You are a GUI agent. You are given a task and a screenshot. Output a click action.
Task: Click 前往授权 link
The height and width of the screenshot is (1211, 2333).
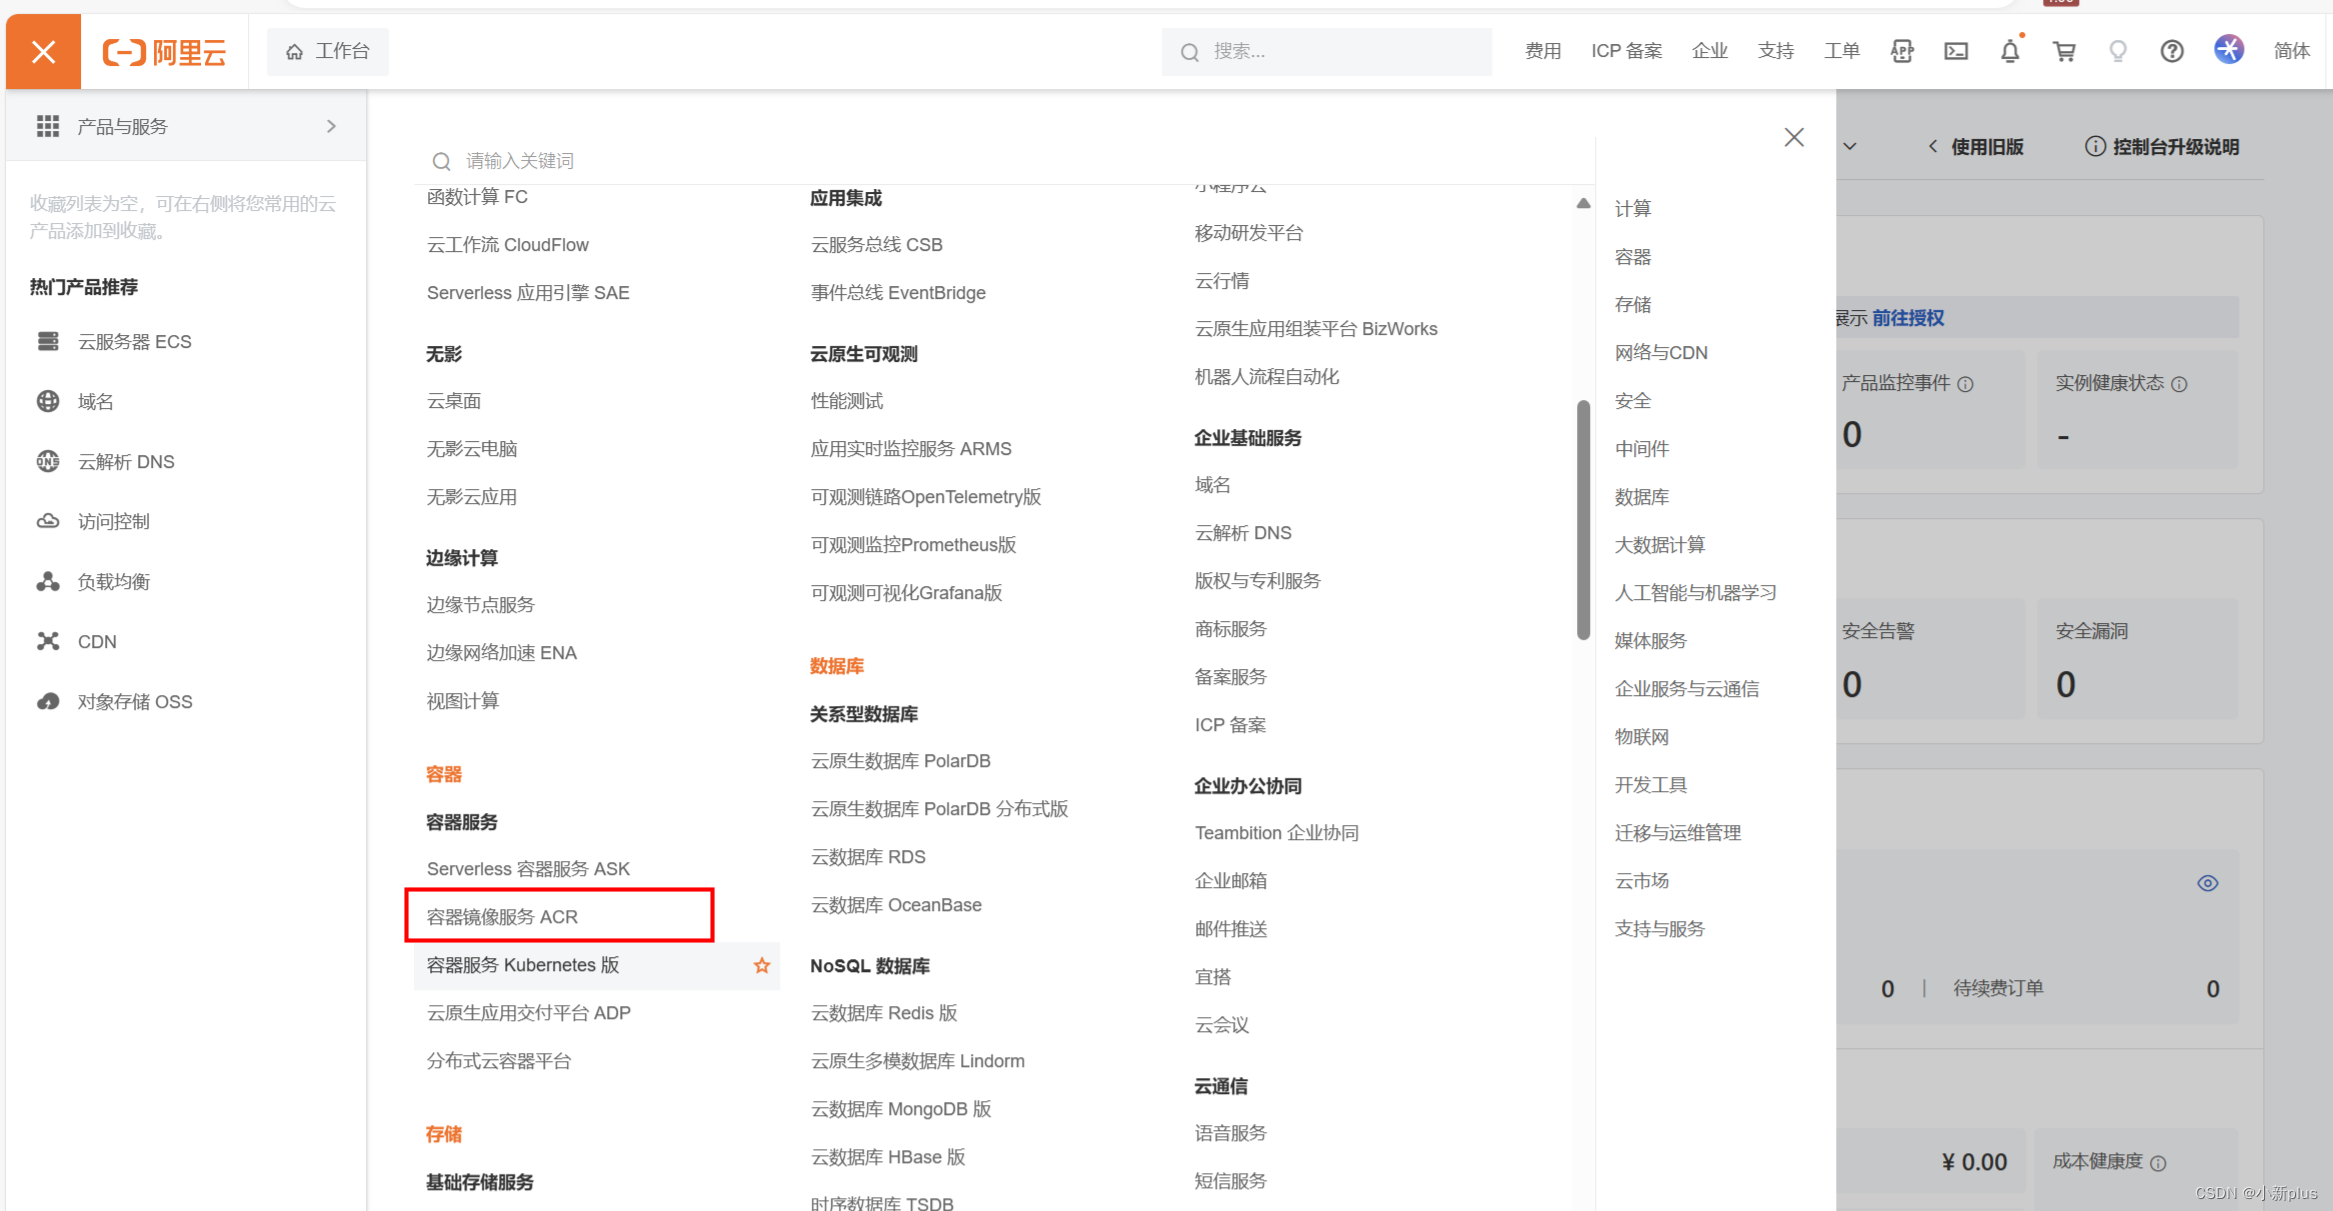tap(1908, 318)
